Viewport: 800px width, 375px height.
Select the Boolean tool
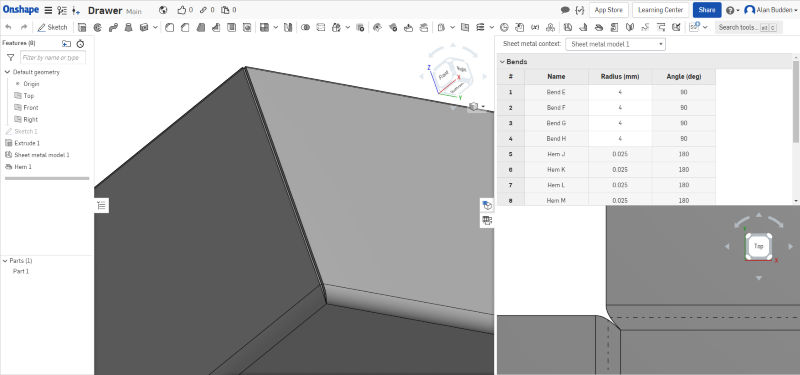[305, 27]
